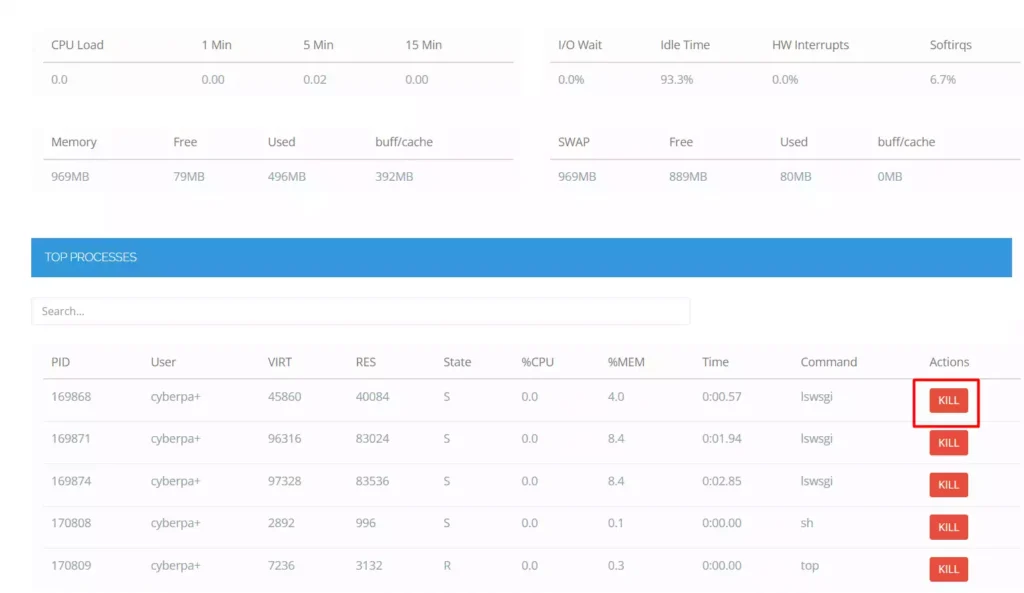Select the %CPU column header
Image resolution: width=1024 pixels, height=593 pixels.
coord(537,362)
